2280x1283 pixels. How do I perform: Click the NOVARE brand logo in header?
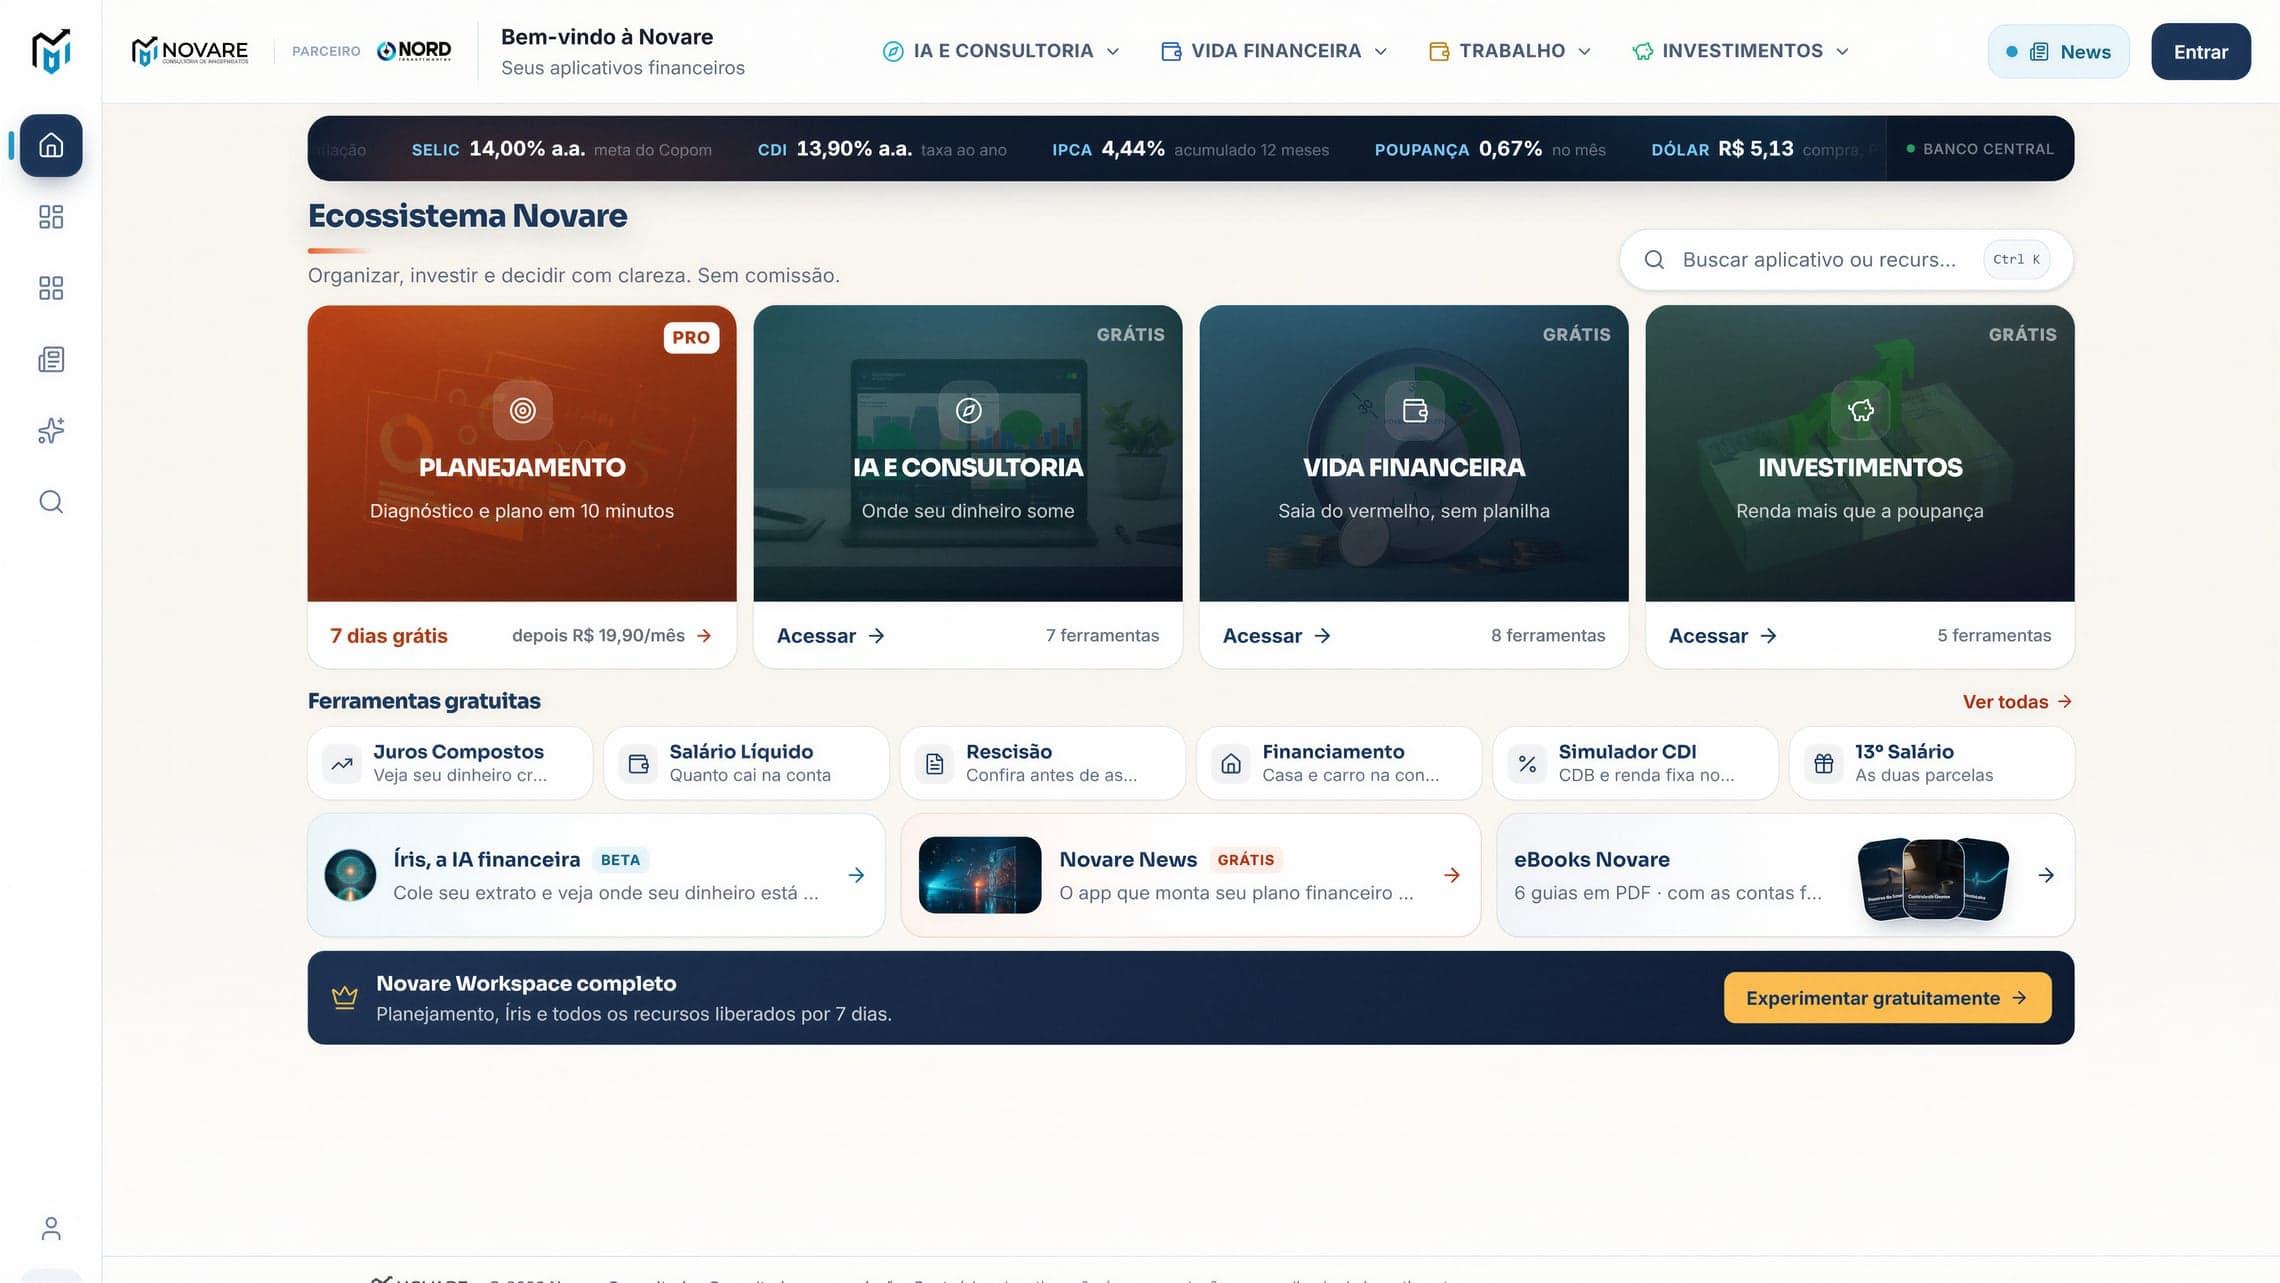pos(190,51)
